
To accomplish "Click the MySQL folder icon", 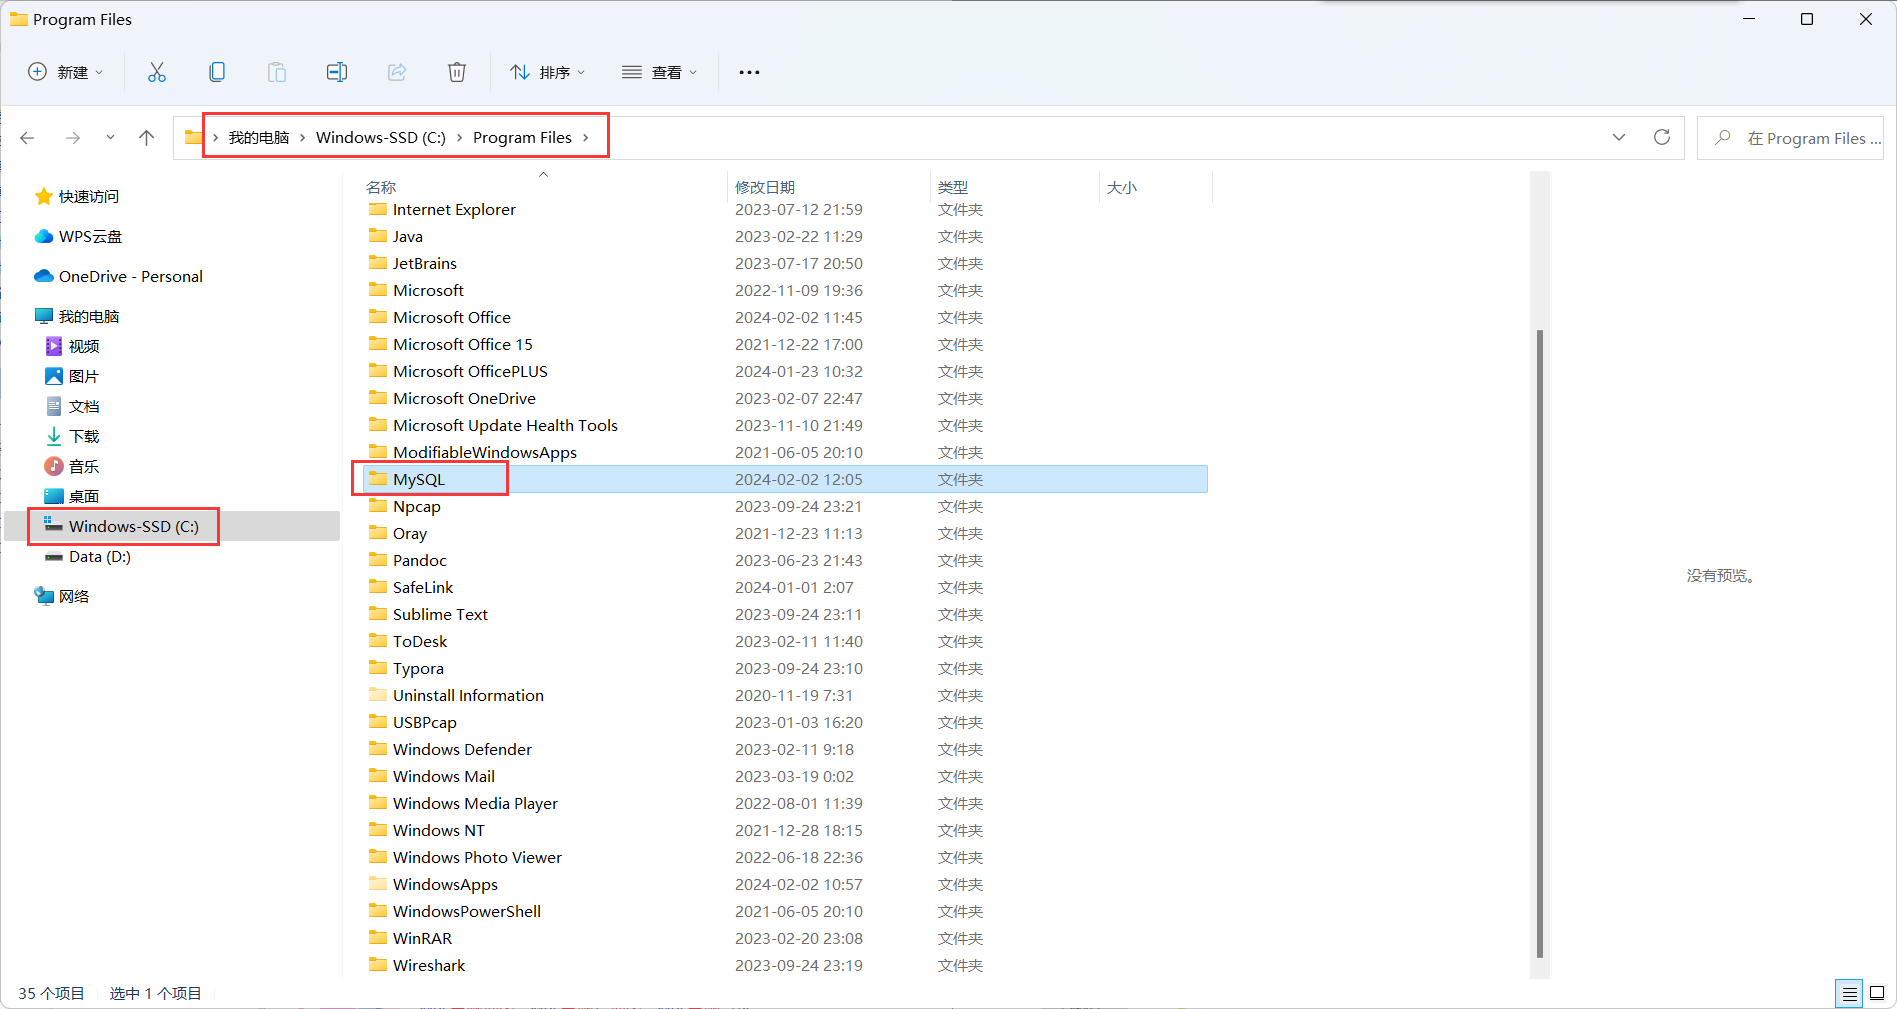I will coord(378,479).
